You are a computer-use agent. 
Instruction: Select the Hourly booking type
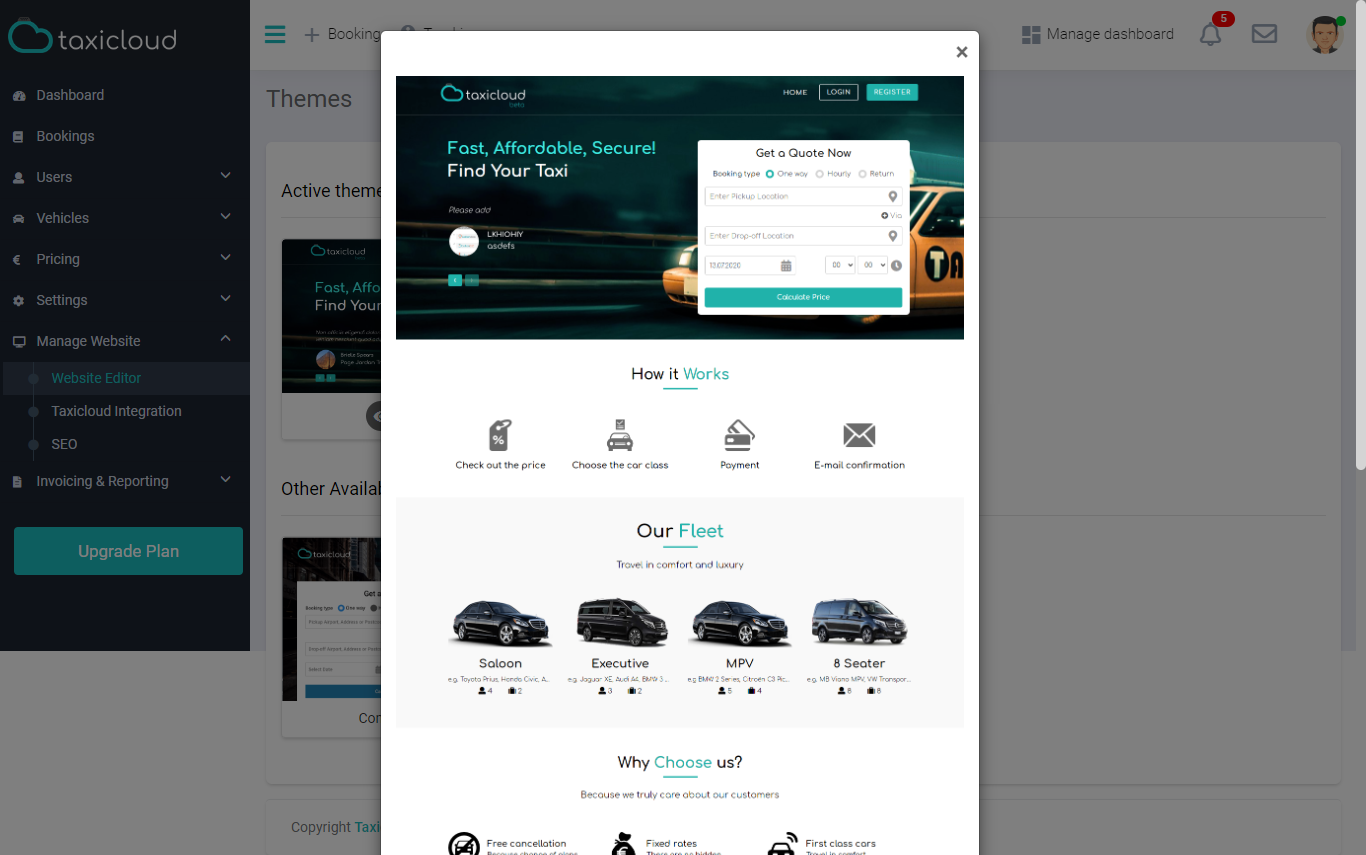pyautogui.click(x=834, y=174)
